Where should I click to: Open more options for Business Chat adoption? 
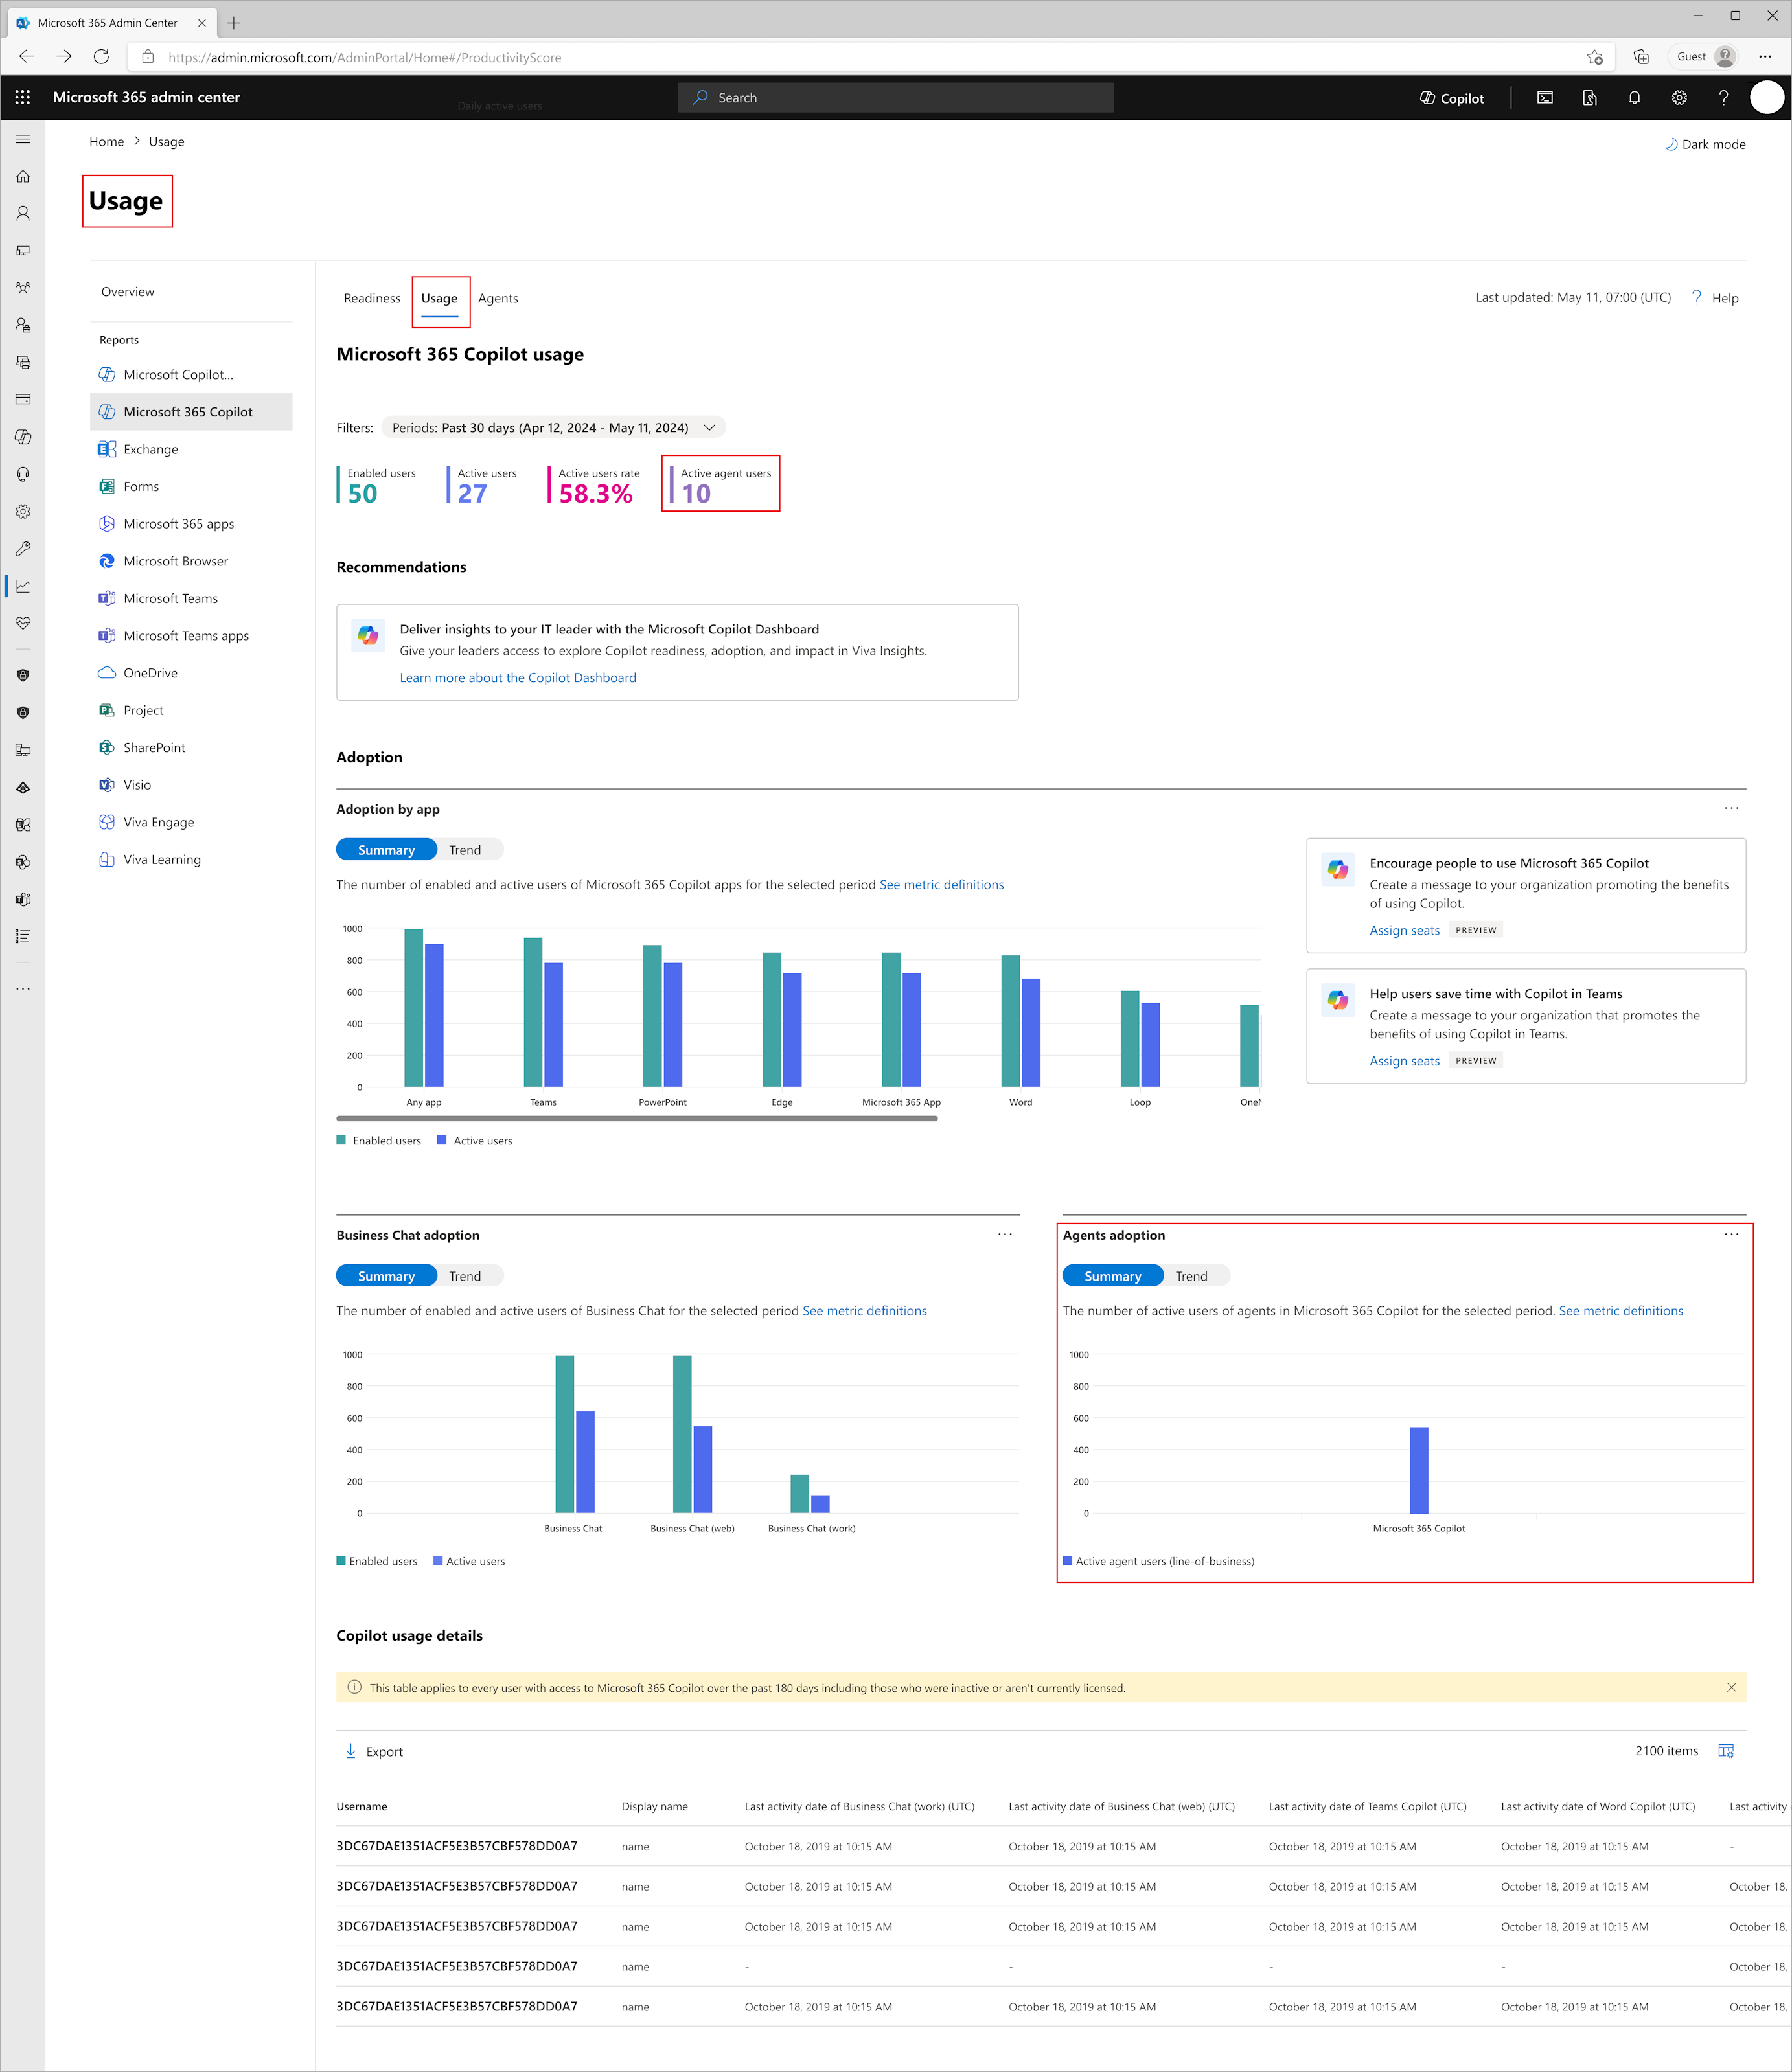[1005, 1234]
